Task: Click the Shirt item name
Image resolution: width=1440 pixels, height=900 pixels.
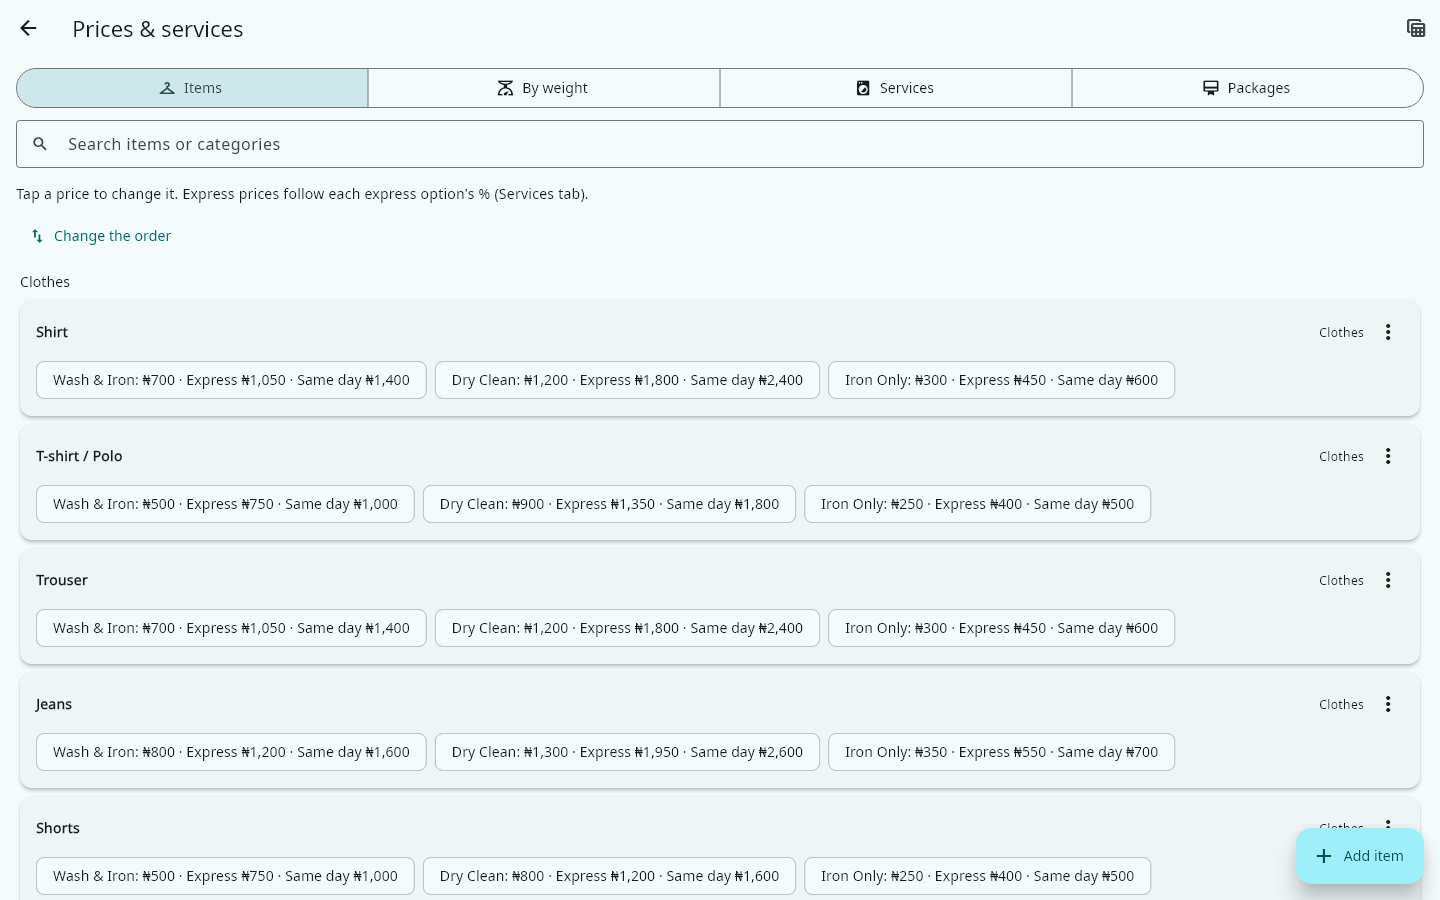Action: tap(52, 332)
